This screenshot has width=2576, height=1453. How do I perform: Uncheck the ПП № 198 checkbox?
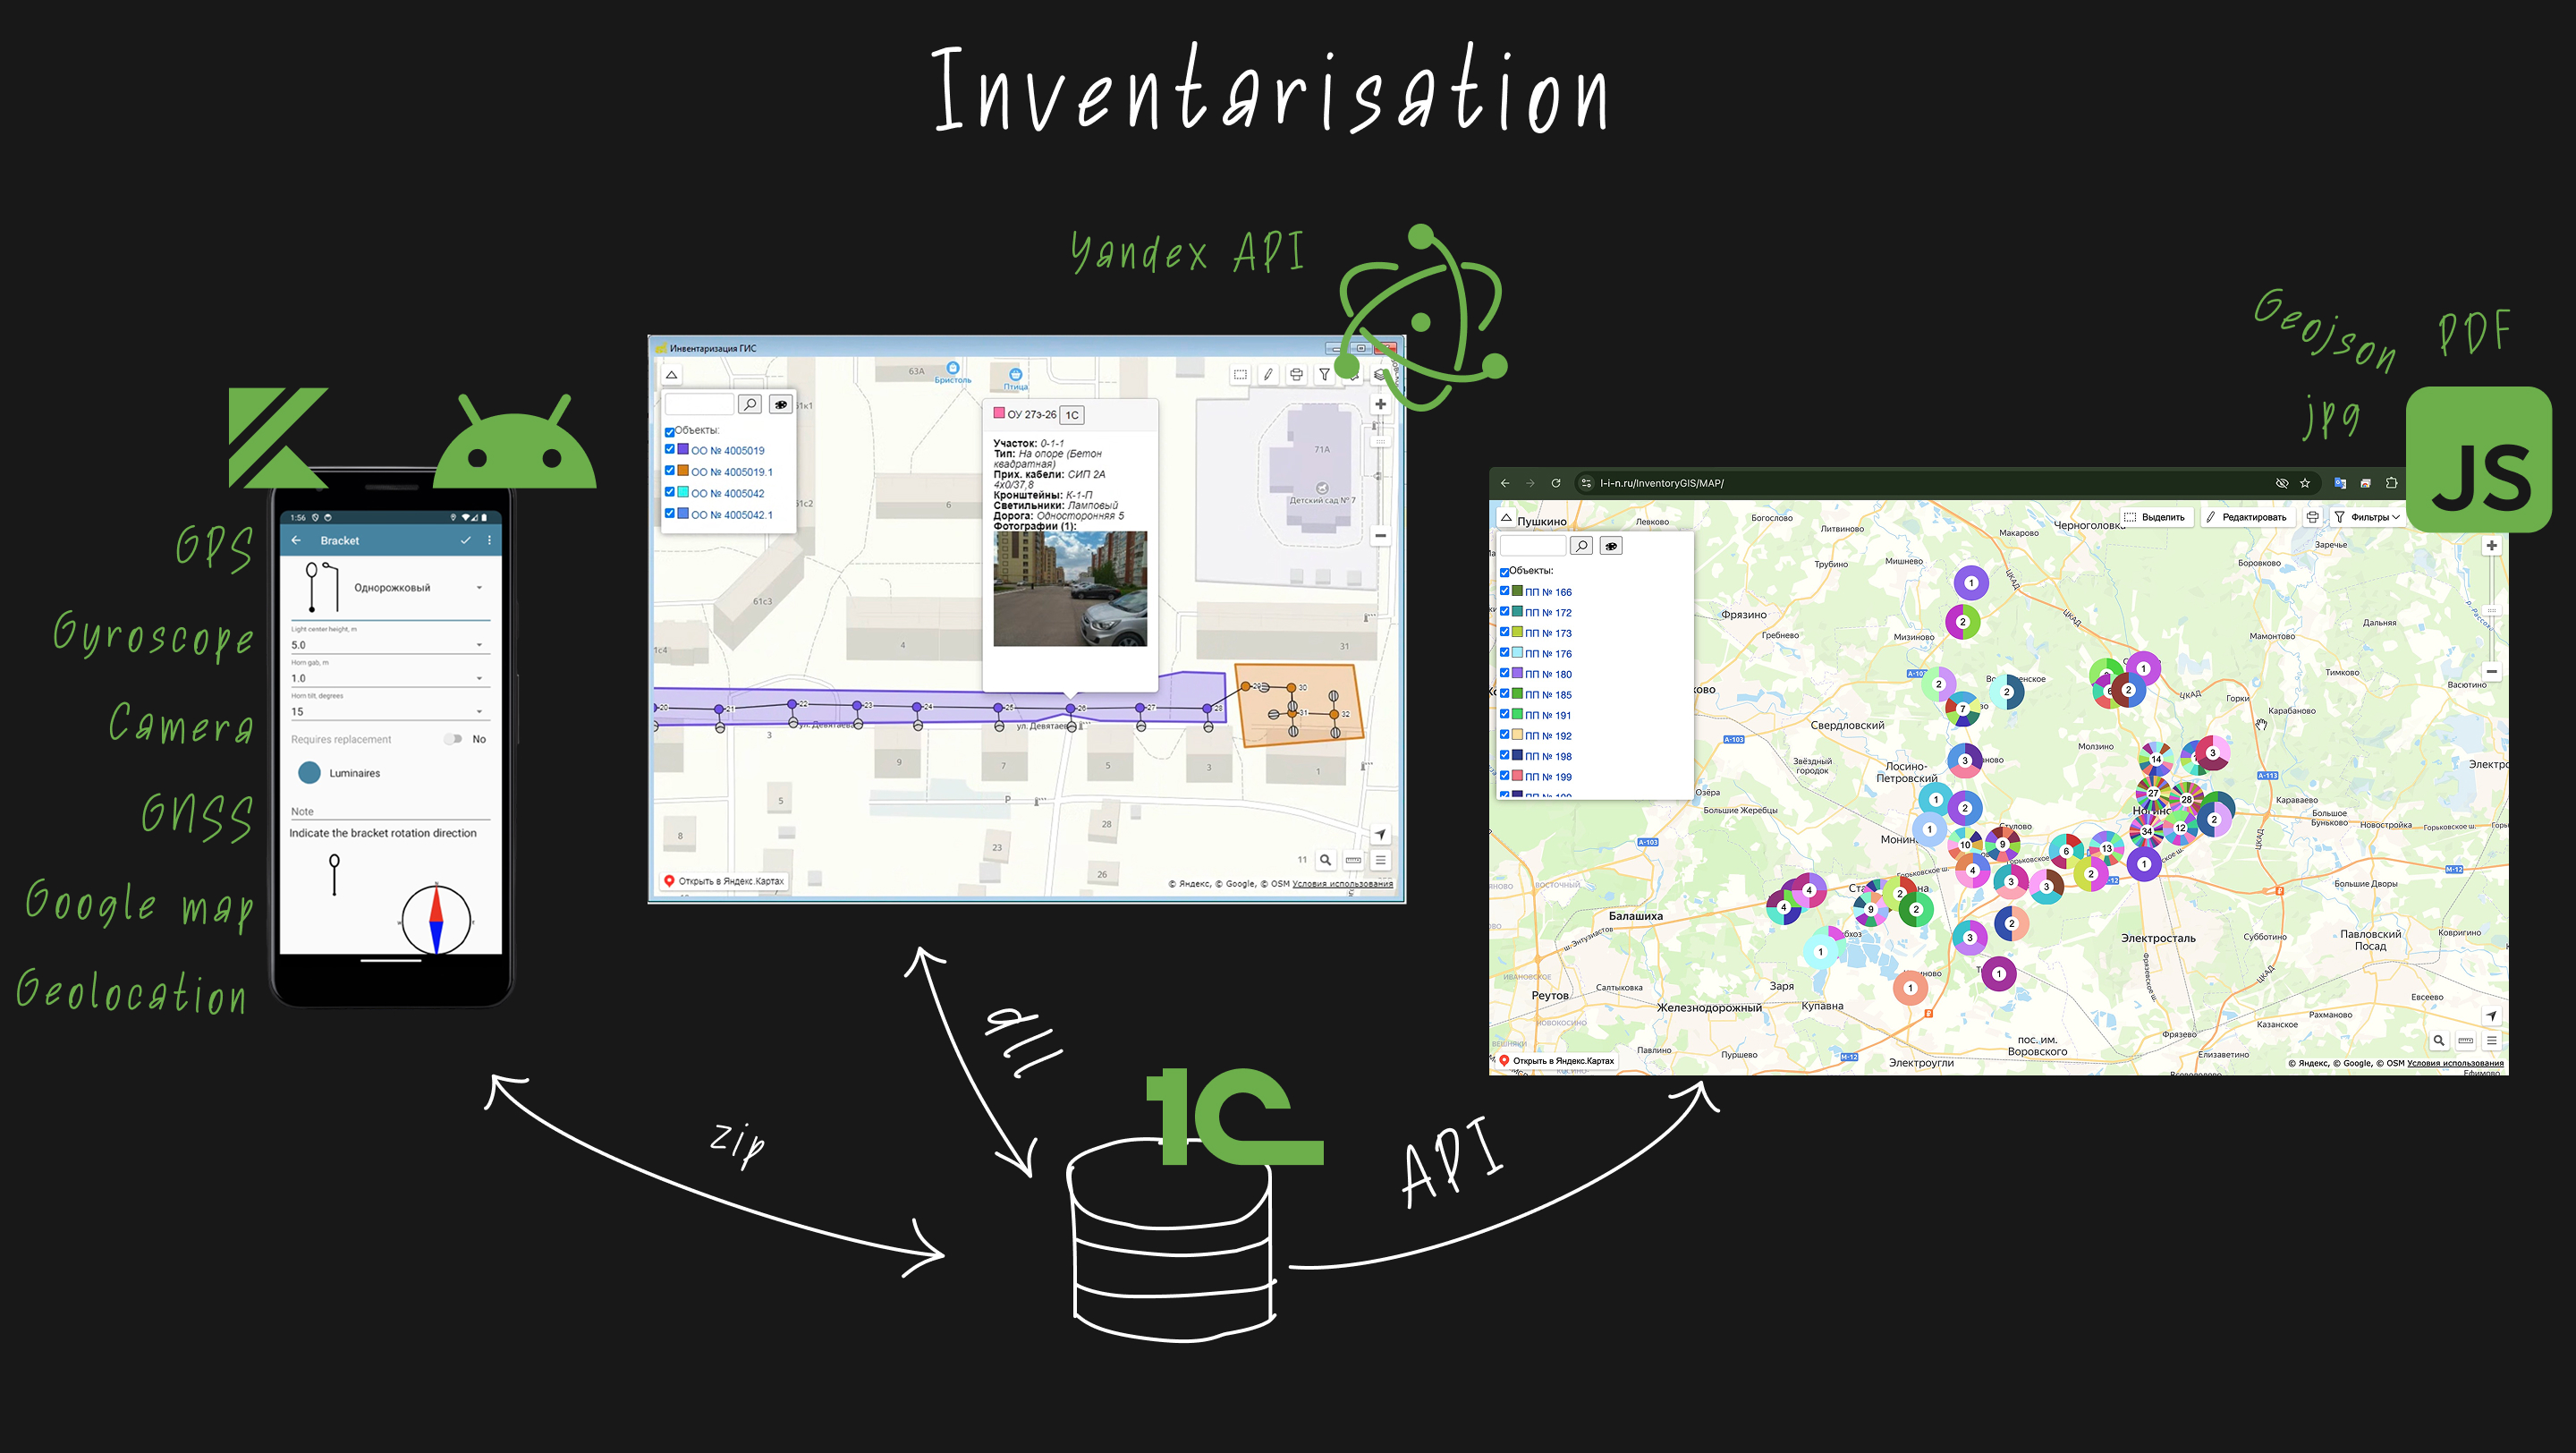1504,755
